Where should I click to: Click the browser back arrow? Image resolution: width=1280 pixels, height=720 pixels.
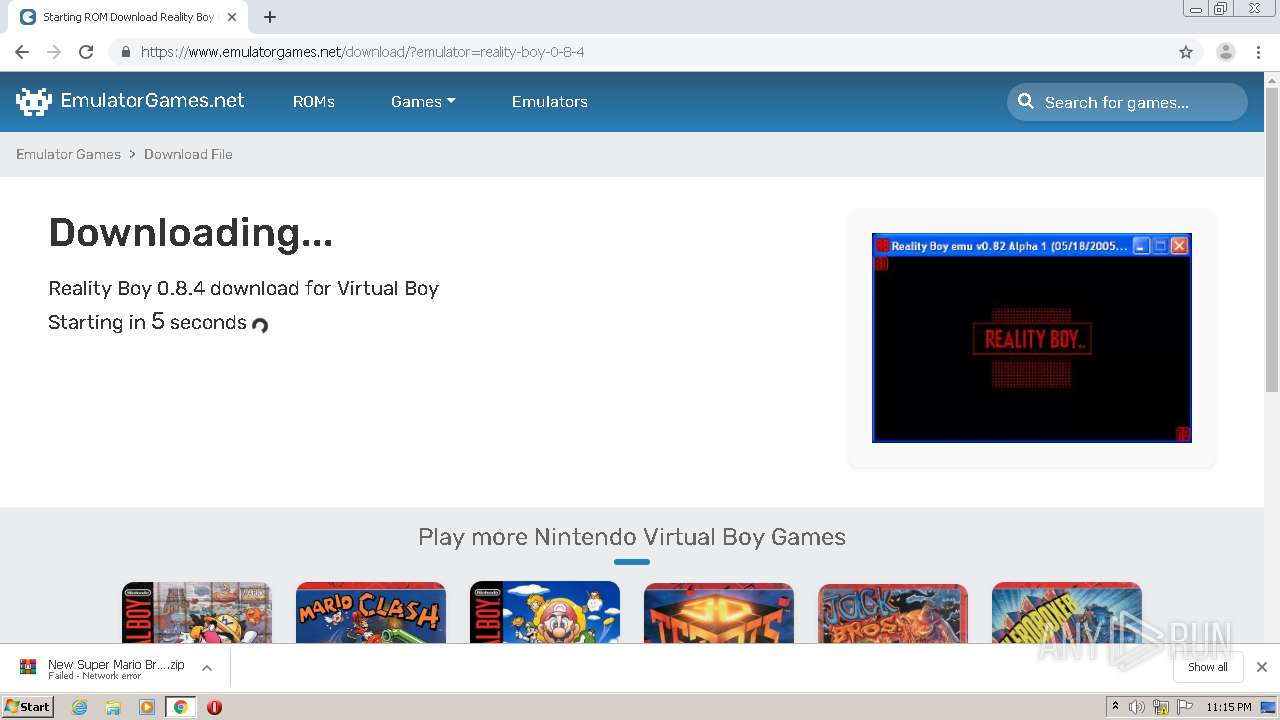pos(22,52)
